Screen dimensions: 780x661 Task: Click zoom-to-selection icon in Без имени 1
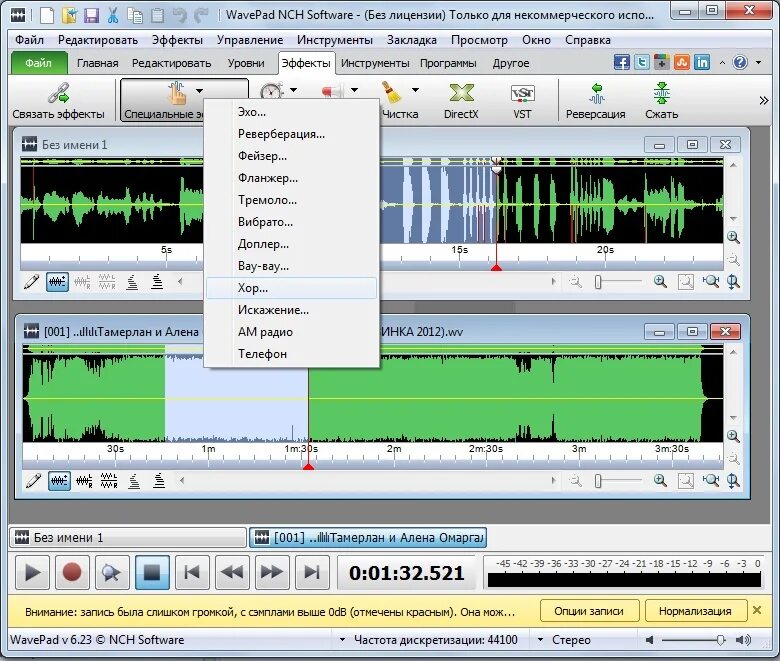(x=685, y=282)
